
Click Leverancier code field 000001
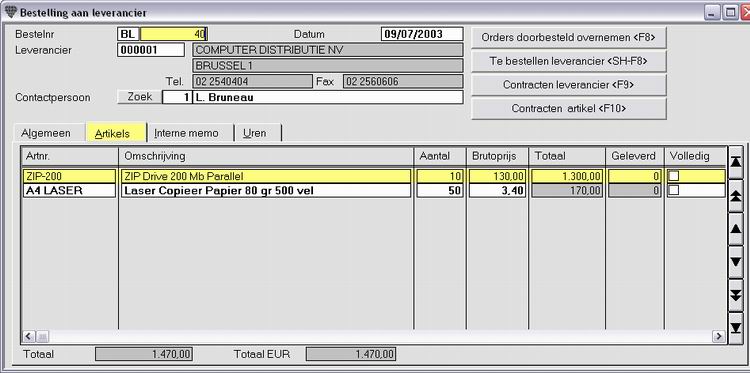pos(151,50)
